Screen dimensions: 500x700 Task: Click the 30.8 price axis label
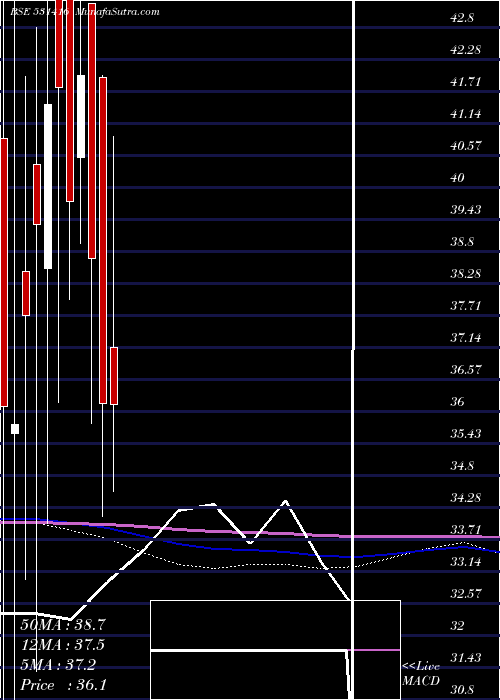click(462, 689)
